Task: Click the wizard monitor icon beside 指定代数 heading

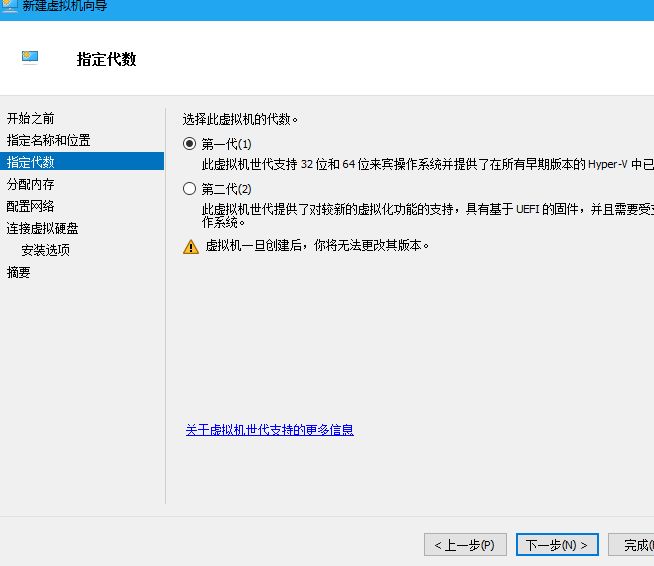Action: [30, 58]
